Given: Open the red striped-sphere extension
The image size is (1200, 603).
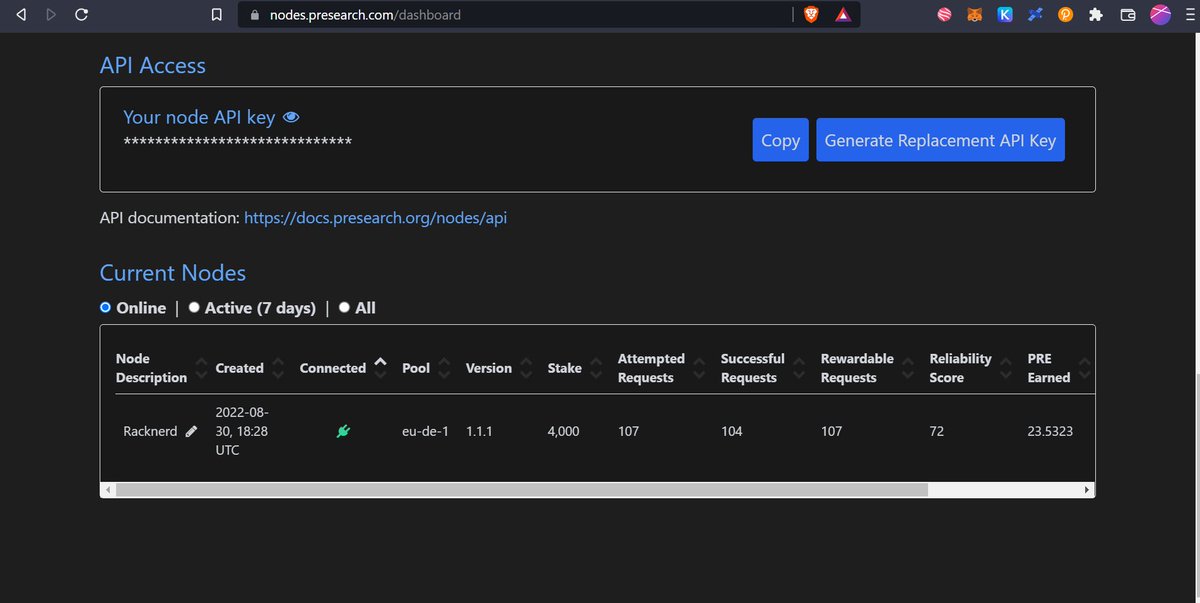Looking at the screenshot, I should pyautogui.click(x=944, y=15).
